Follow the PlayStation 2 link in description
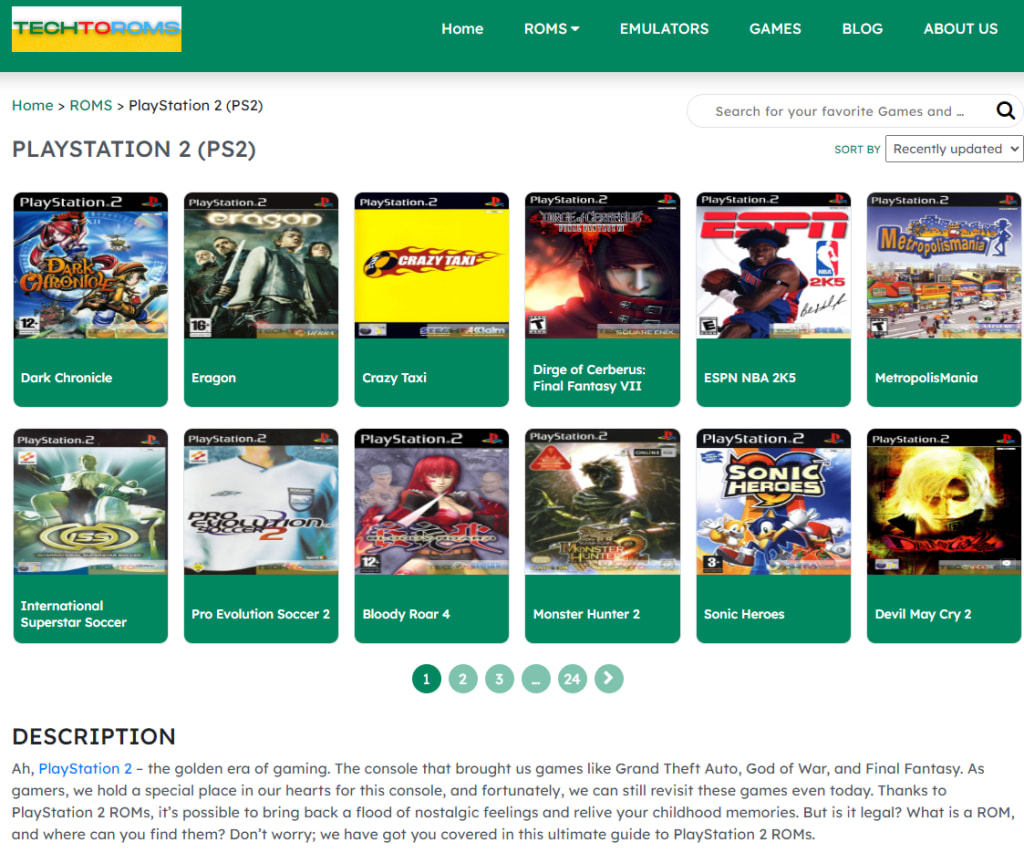Viewport: 1024px width, 853px height. (x=85, y=768)
